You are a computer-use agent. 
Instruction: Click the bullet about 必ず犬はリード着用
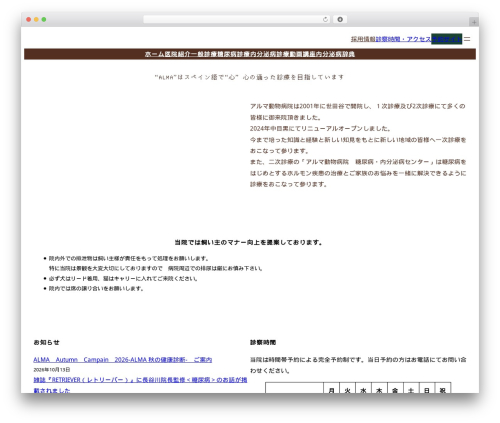coord(123,278)
